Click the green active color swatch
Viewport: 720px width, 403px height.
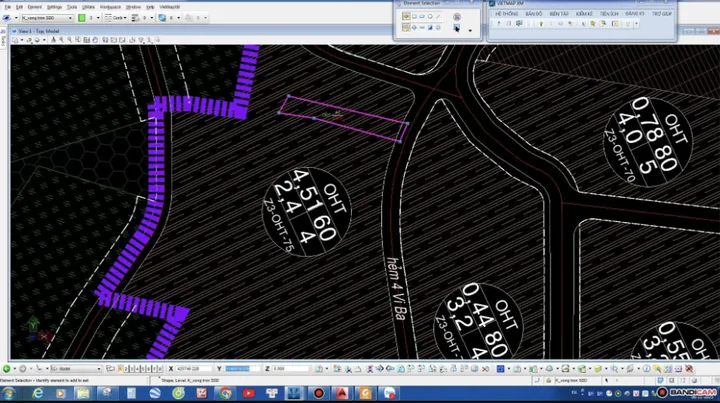pyautogui.click(x=82, y=18)
